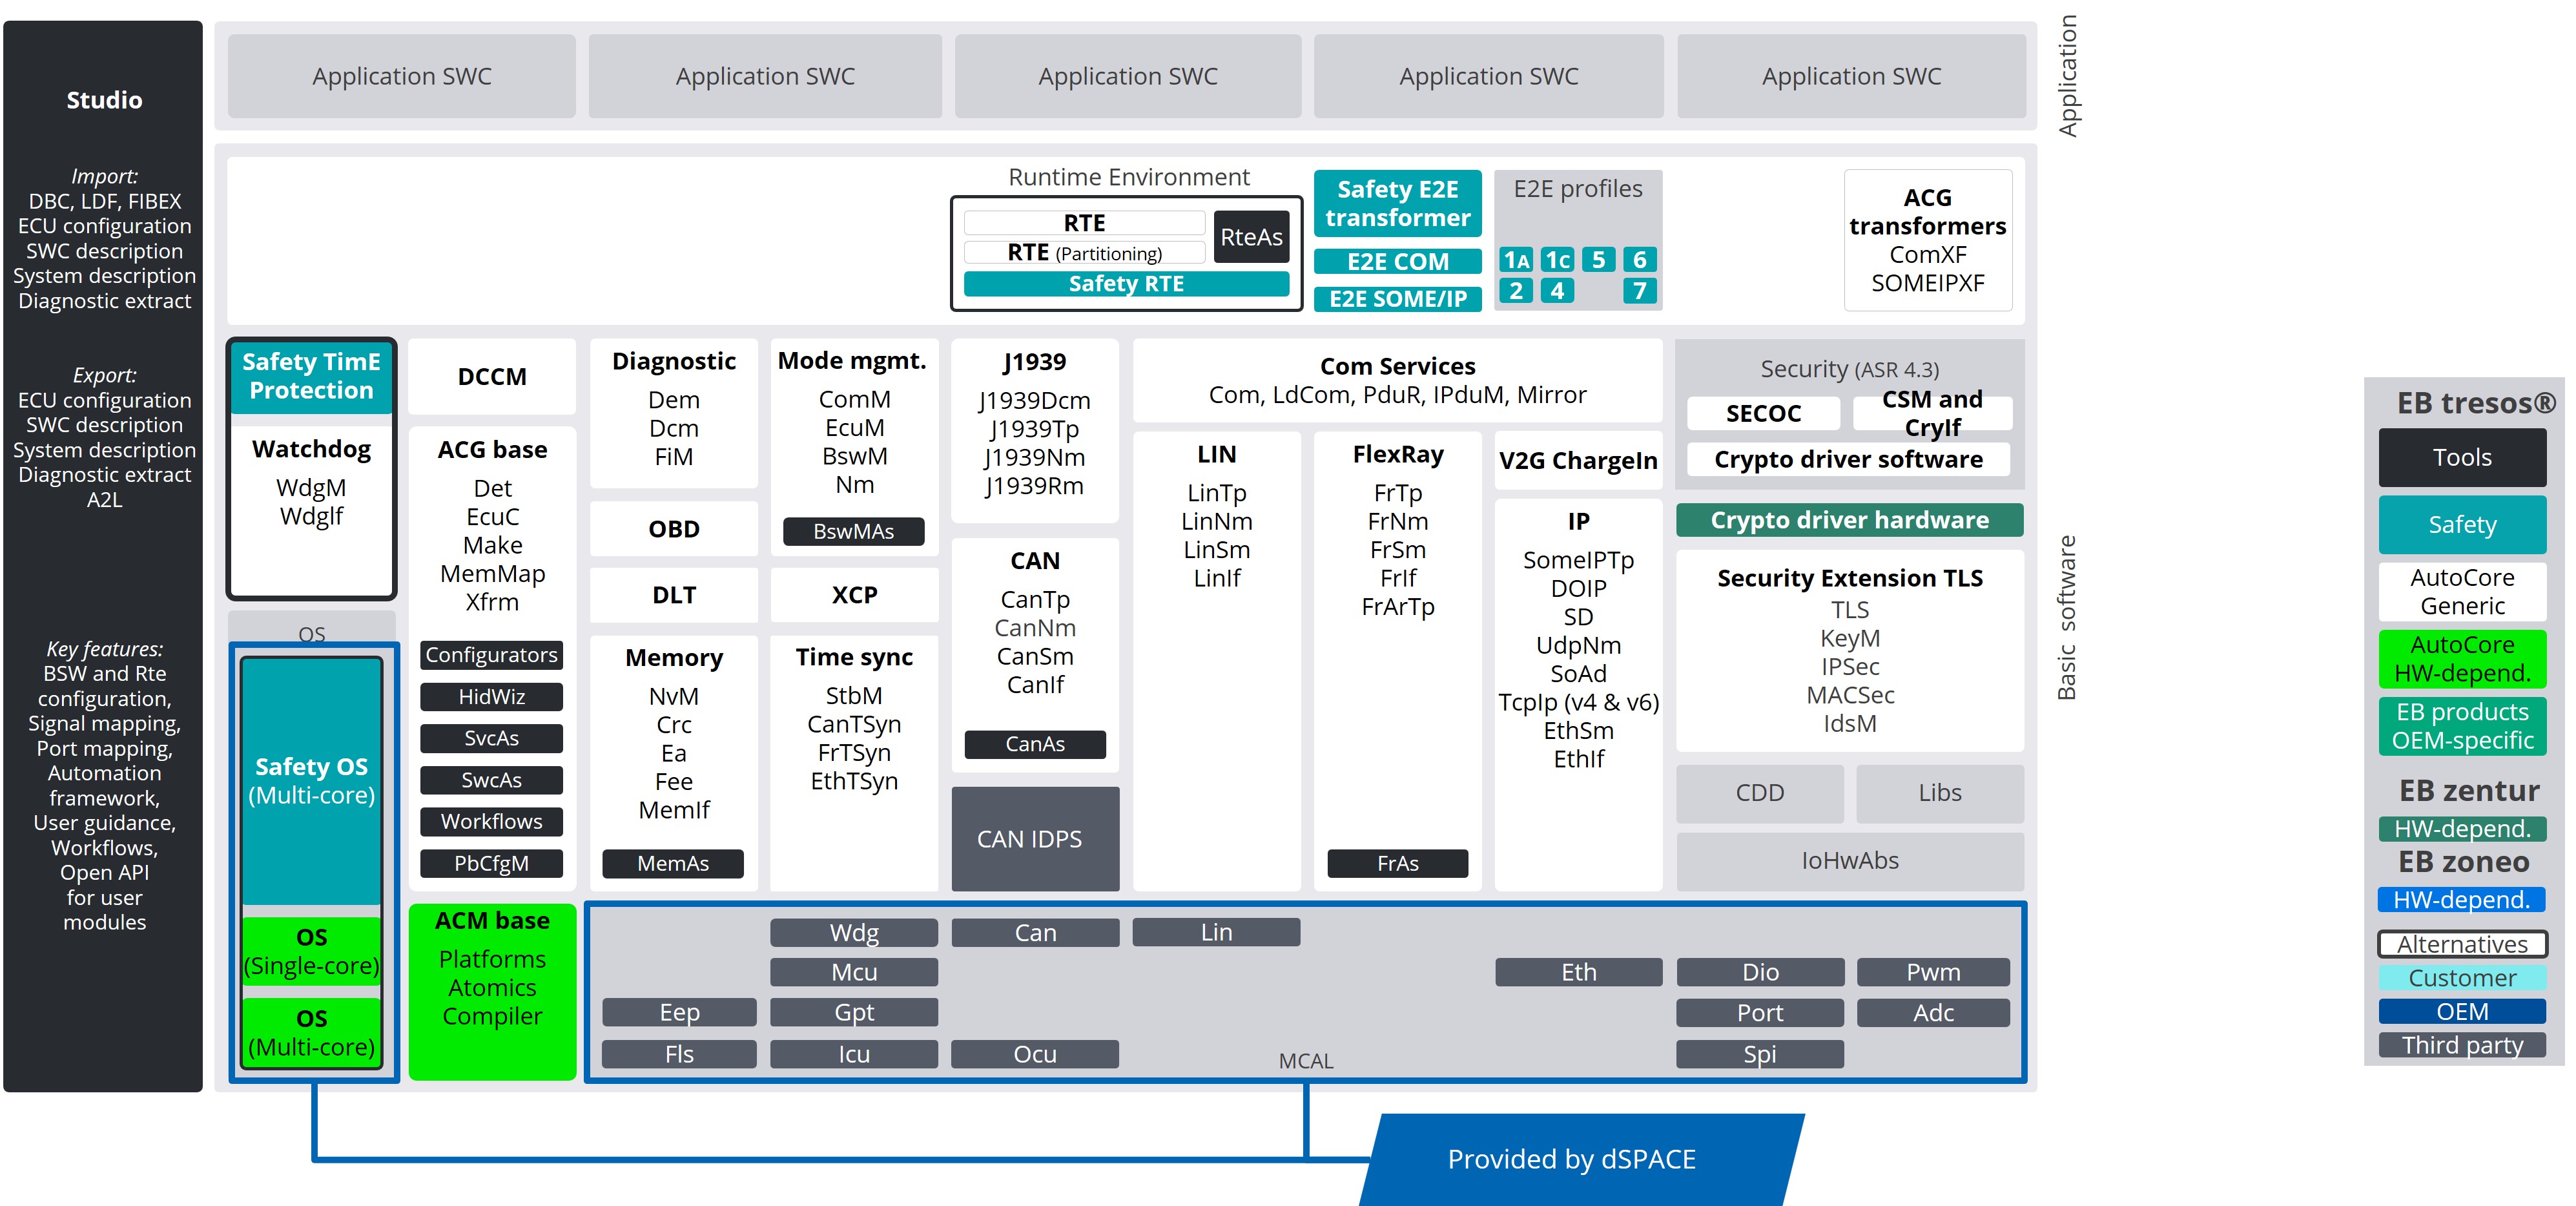Click the DCCM block
Image resolution: width=2576 pixels, height=1206 pixels.
point(492,377)
